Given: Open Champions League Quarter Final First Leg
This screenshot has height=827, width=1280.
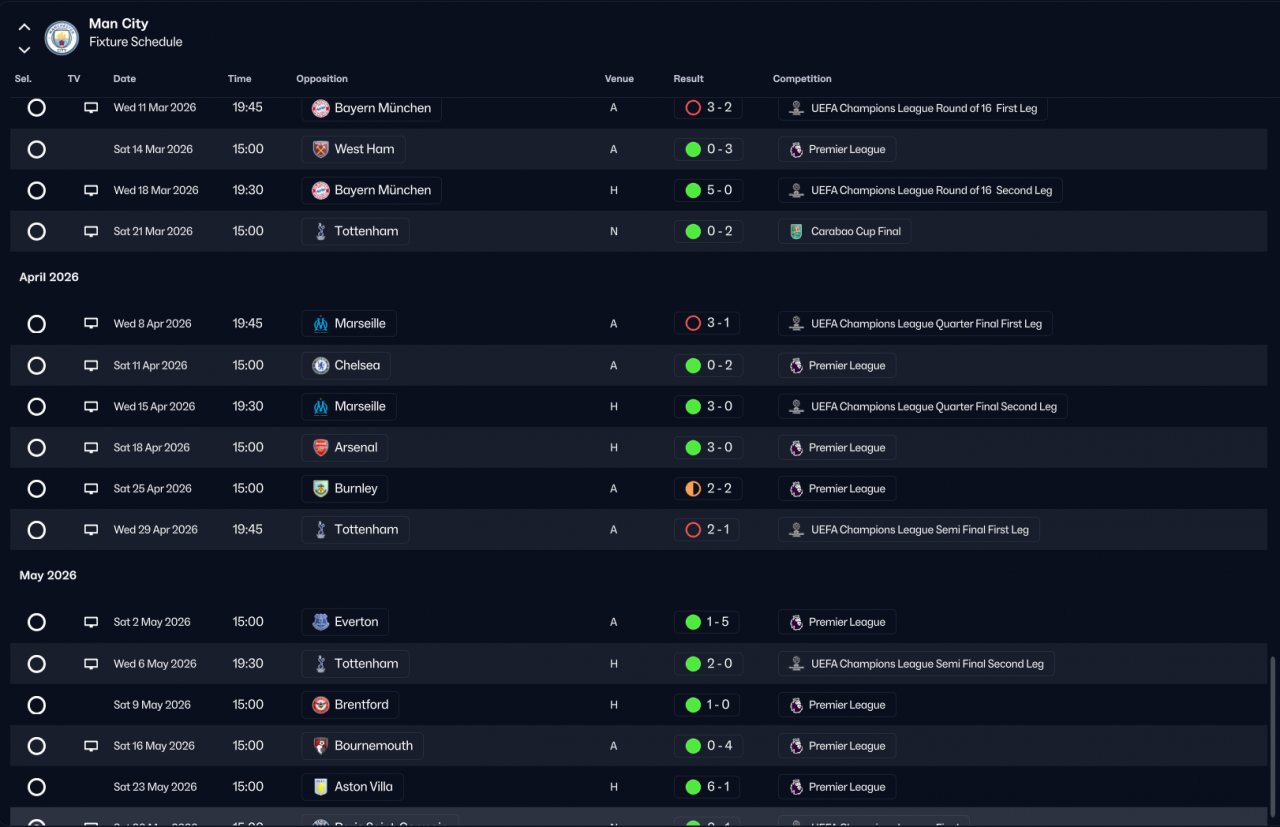Looking at the screenshot, I should (915, 324).
